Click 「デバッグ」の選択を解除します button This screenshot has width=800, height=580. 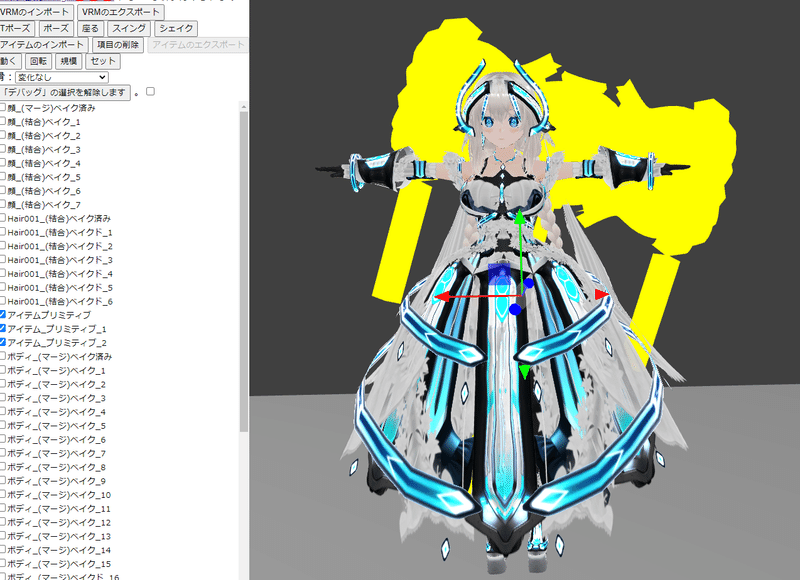point(64,92)
